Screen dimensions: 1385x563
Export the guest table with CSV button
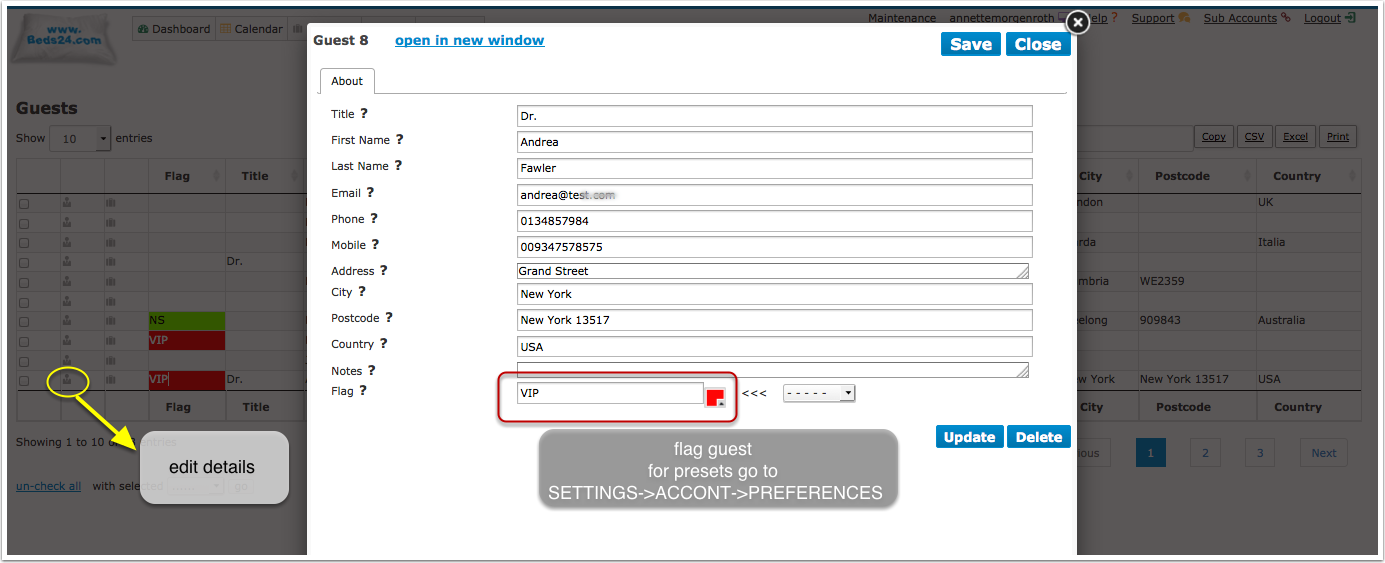1254,137
